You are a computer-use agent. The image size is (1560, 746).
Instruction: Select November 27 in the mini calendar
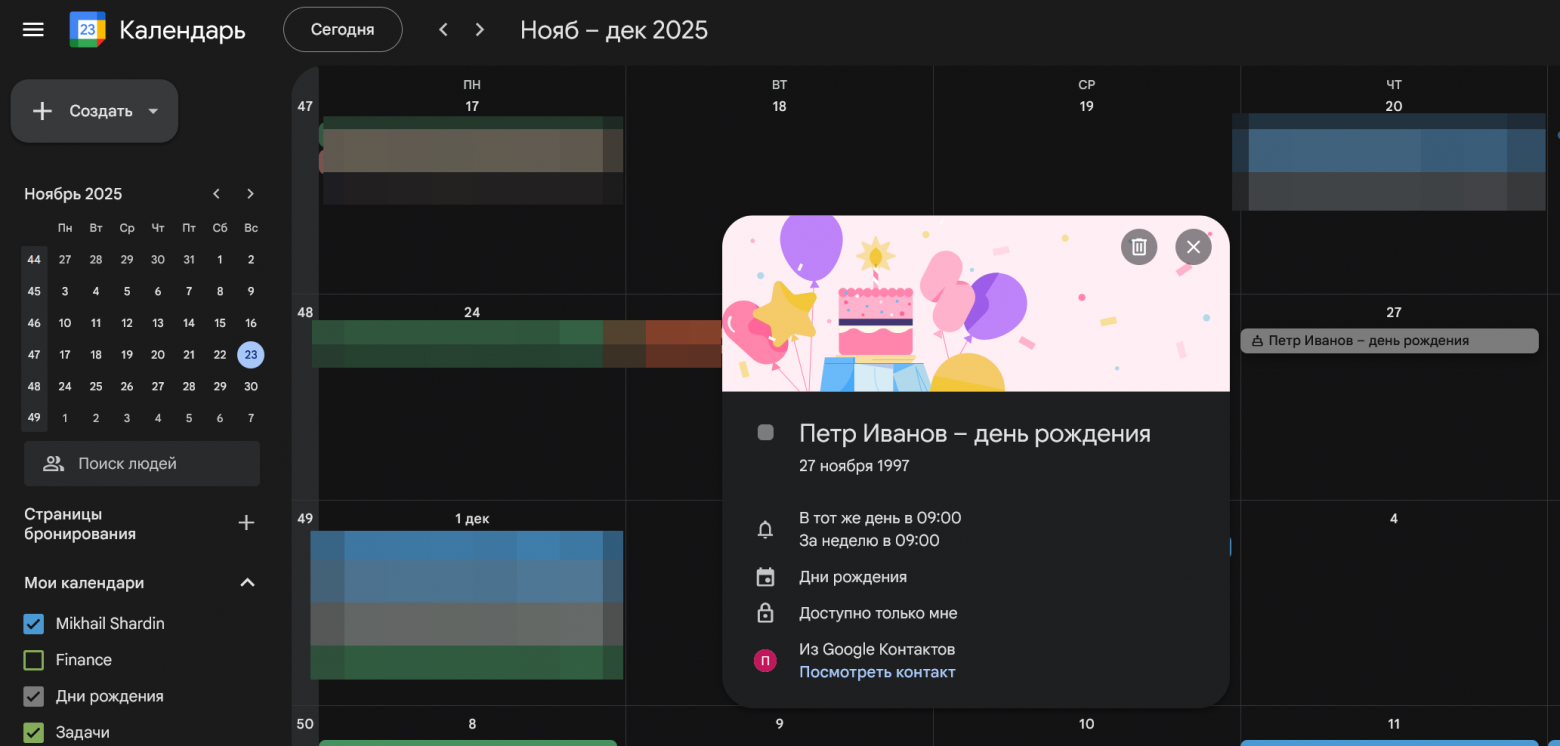pos(157,386)
